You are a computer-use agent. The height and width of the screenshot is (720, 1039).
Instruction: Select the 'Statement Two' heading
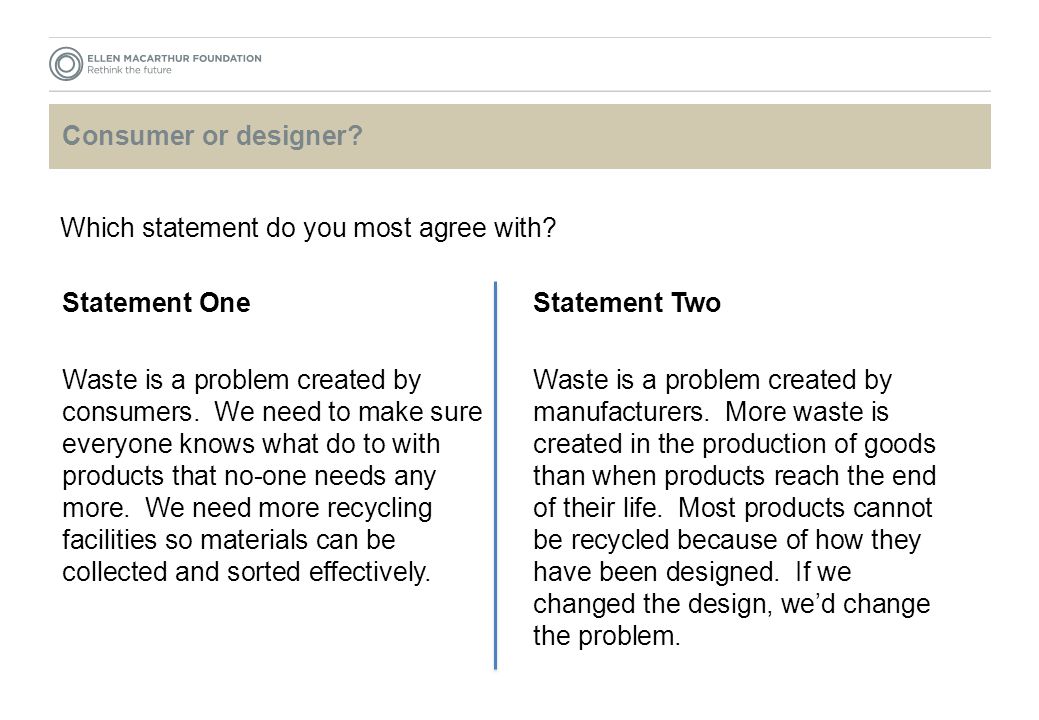pyautogui.click(x=627, y=303)
